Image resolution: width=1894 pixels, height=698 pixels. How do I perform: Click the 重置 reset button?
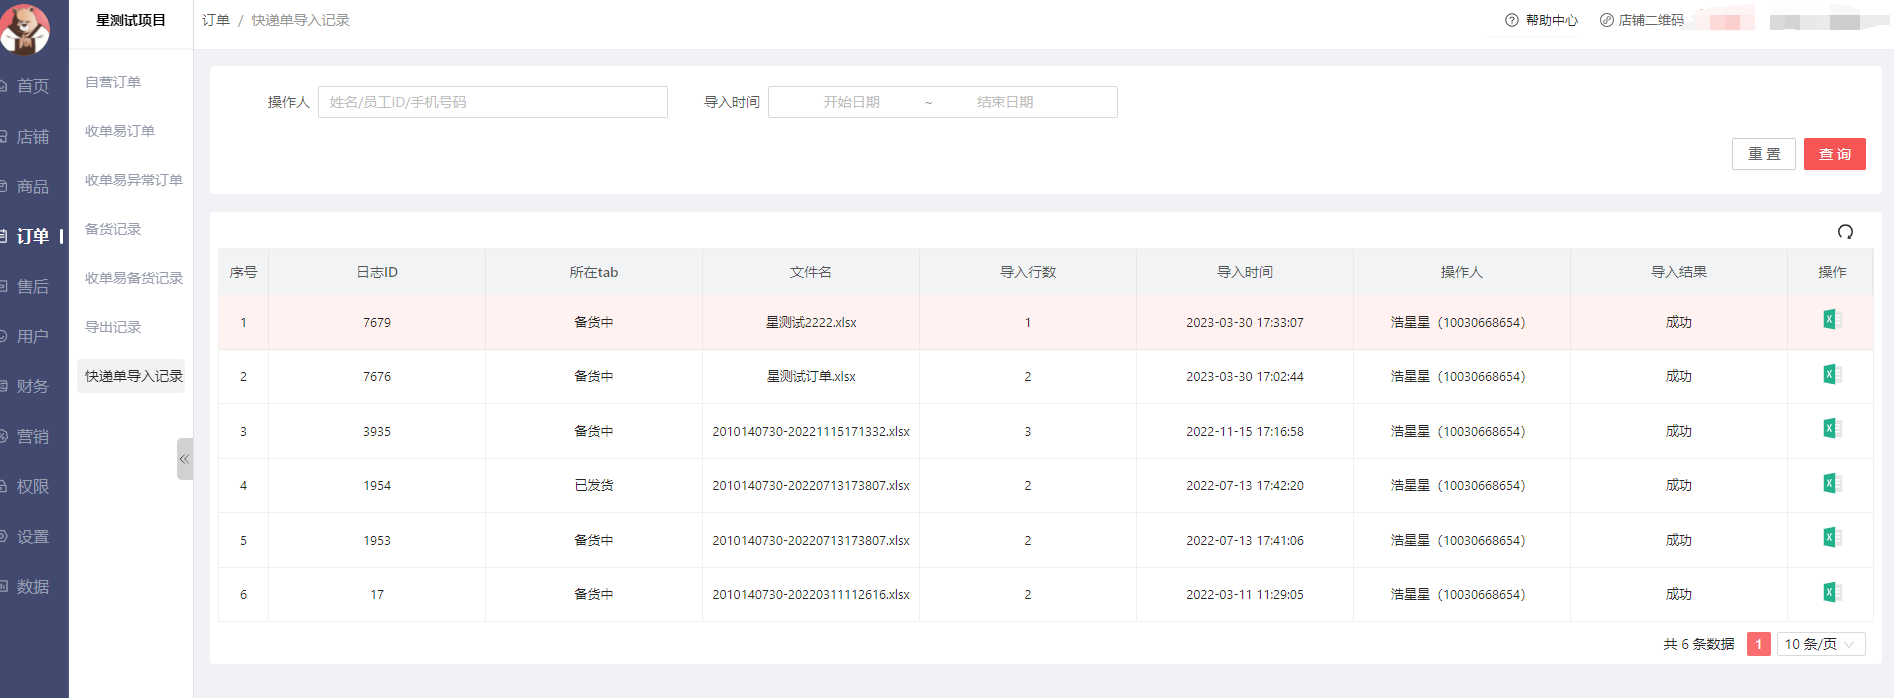[1763, 154]
